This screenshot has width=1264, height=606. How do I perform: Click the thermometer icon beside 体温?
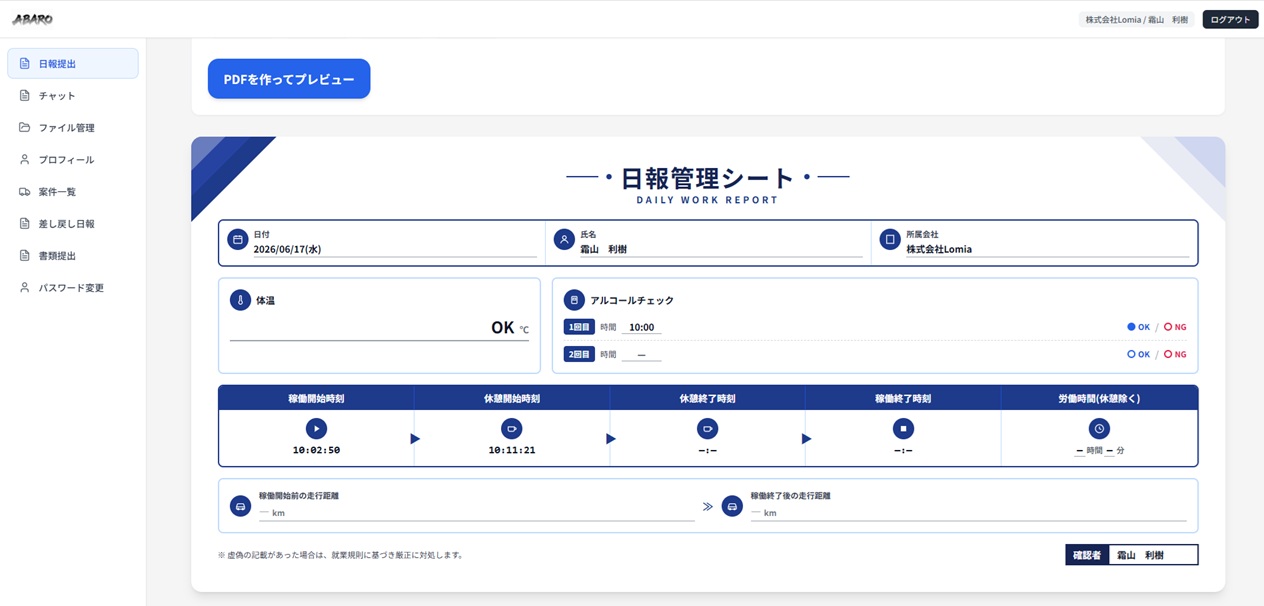pyautogui.click(x=240, y=300)
